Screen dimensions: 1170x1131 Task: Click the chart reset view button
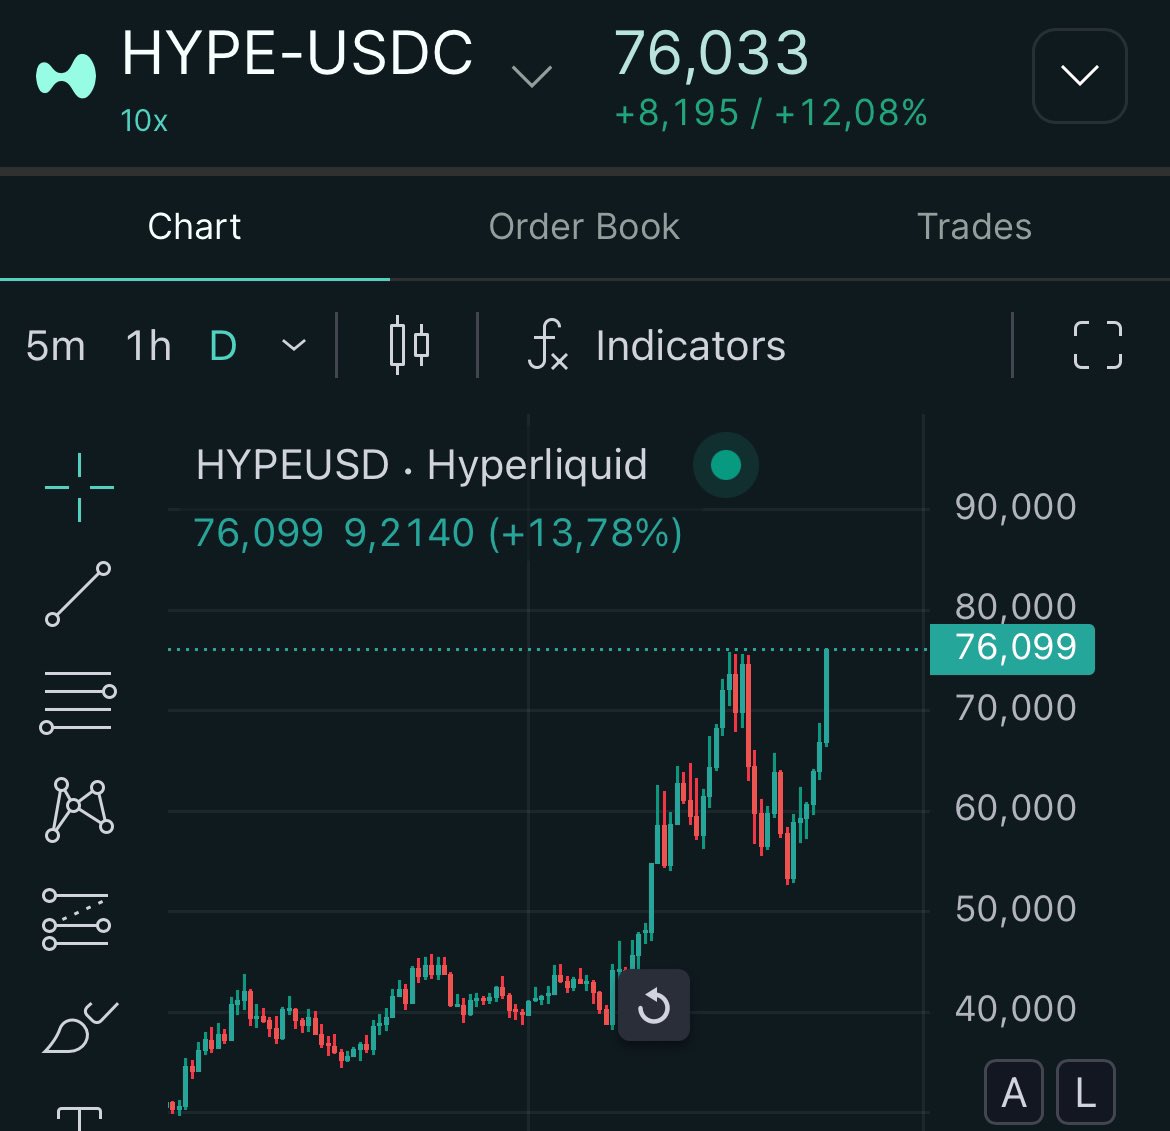point(654,1005)
